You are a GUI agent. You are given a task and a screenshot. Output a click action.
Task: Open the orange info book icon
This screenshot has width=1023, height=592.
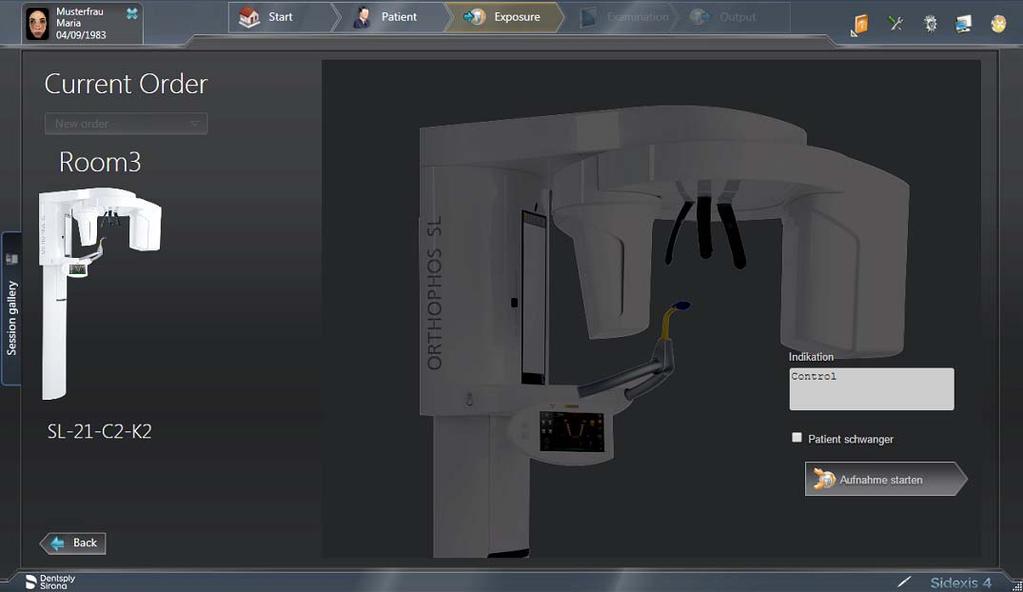coord(861,25)
